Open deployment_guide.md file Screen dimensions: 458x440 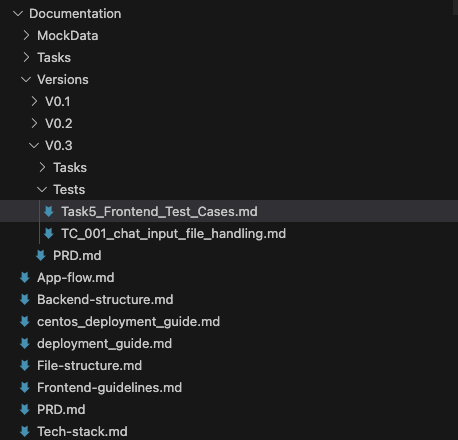pos(104,344)
